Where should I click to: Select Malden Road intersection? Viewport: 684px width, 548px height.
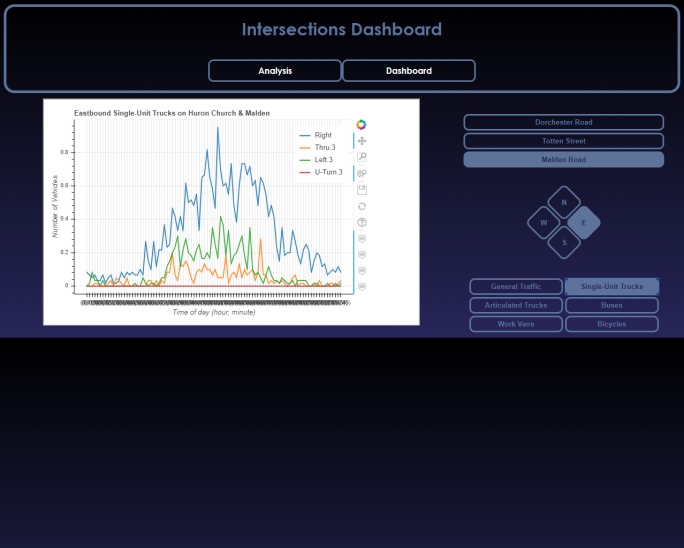point(564,160)
